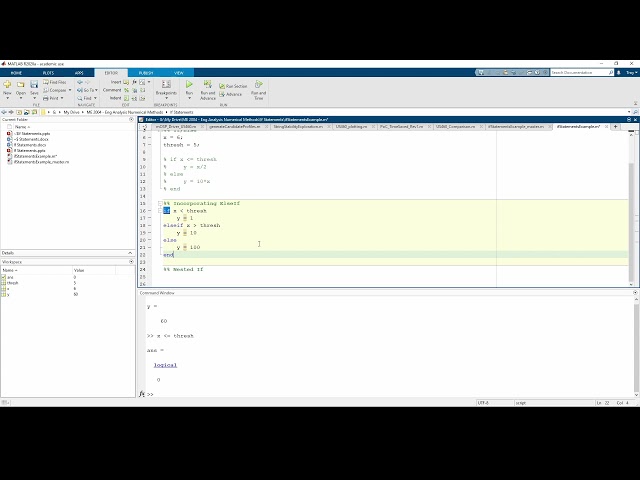
Task: Click the browse for folder icon
Action: tap(27, 112)
